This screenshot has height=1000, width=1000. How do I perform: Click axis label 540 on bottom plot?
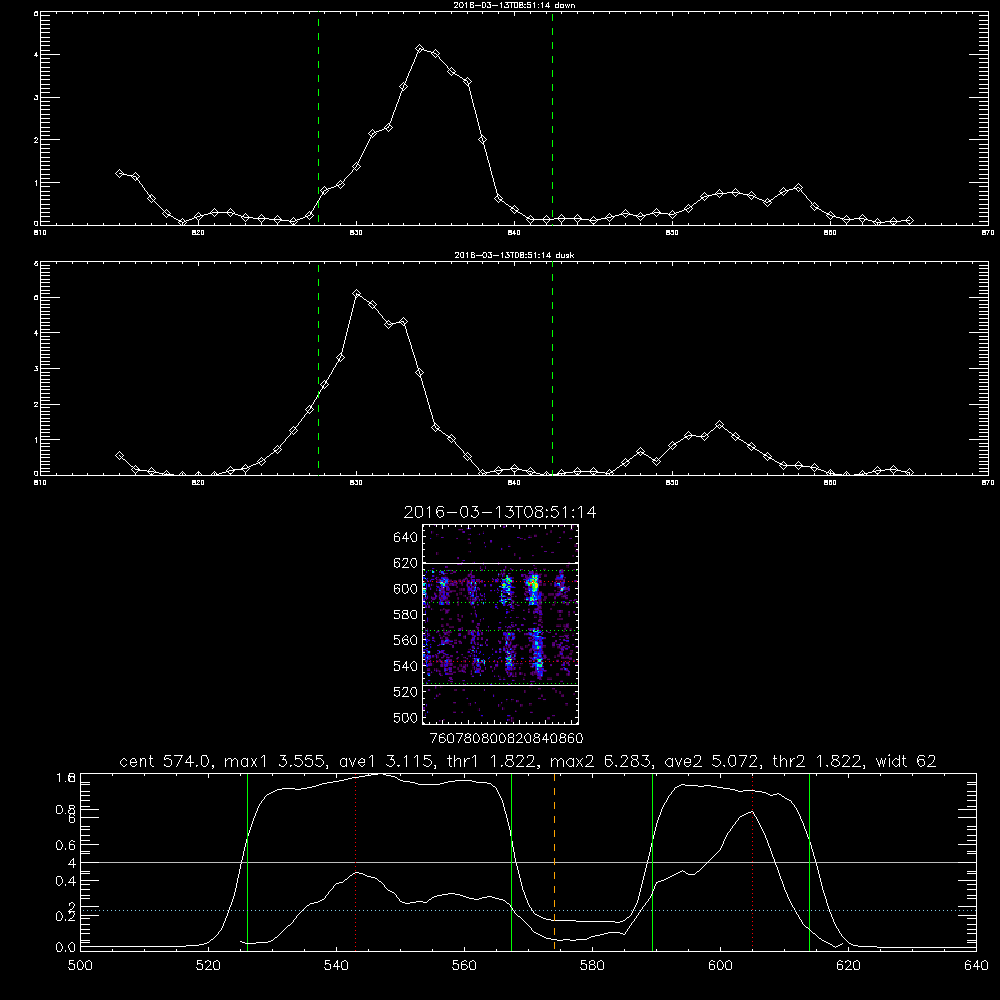[336, 966]
